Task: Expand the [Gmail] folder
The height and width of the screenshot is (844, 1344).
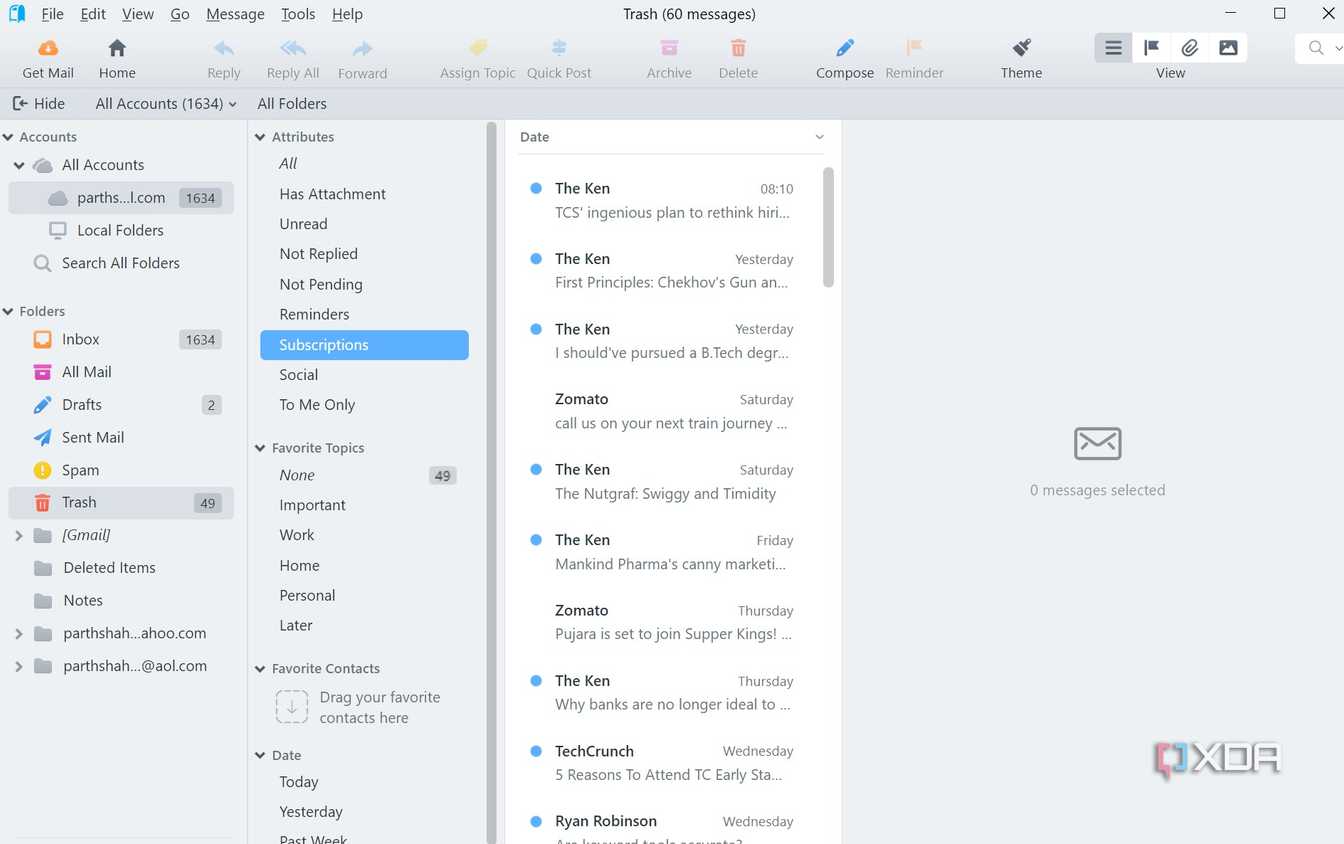Action: coord(18,536)
